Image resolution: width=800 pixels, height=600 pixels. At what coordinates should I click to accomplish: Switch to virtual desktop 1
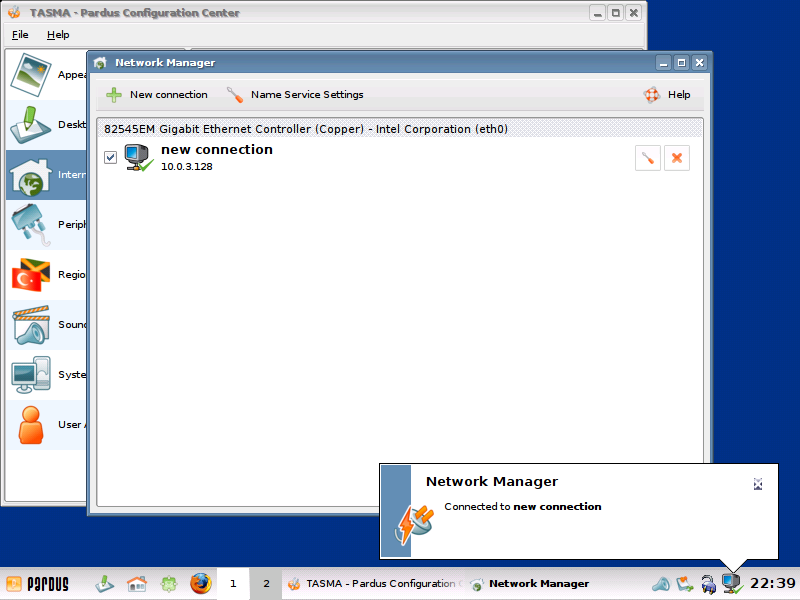tap(233, 584)
